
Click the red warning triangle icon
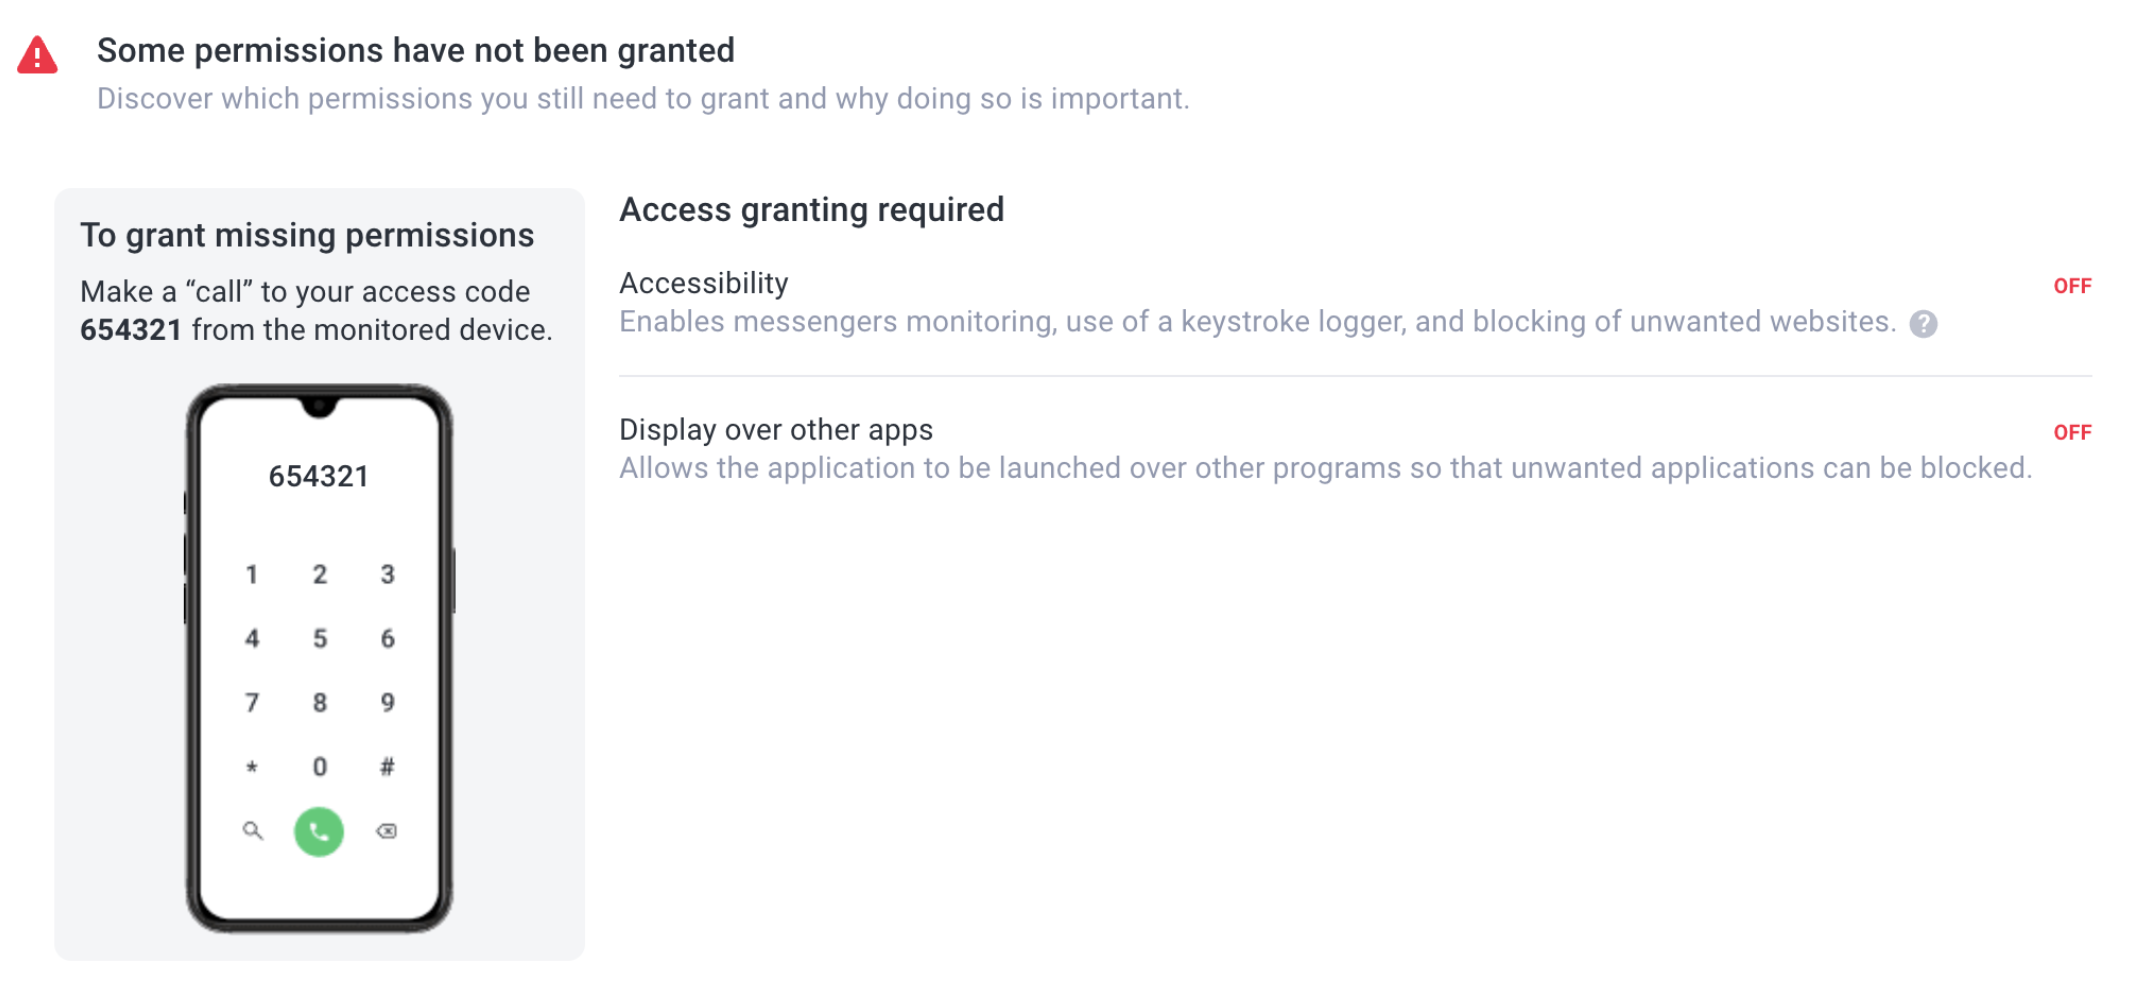(x=38, y=55)
